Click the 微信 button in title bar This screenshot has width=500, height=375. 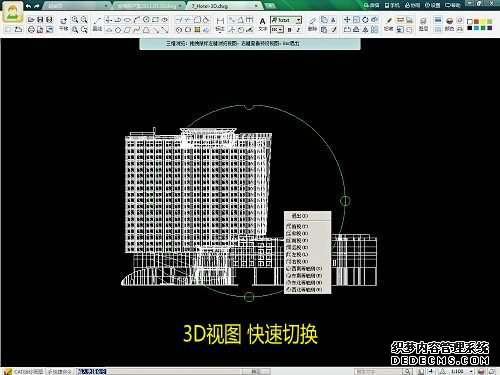pyautogui.click(x=372, y=5)
